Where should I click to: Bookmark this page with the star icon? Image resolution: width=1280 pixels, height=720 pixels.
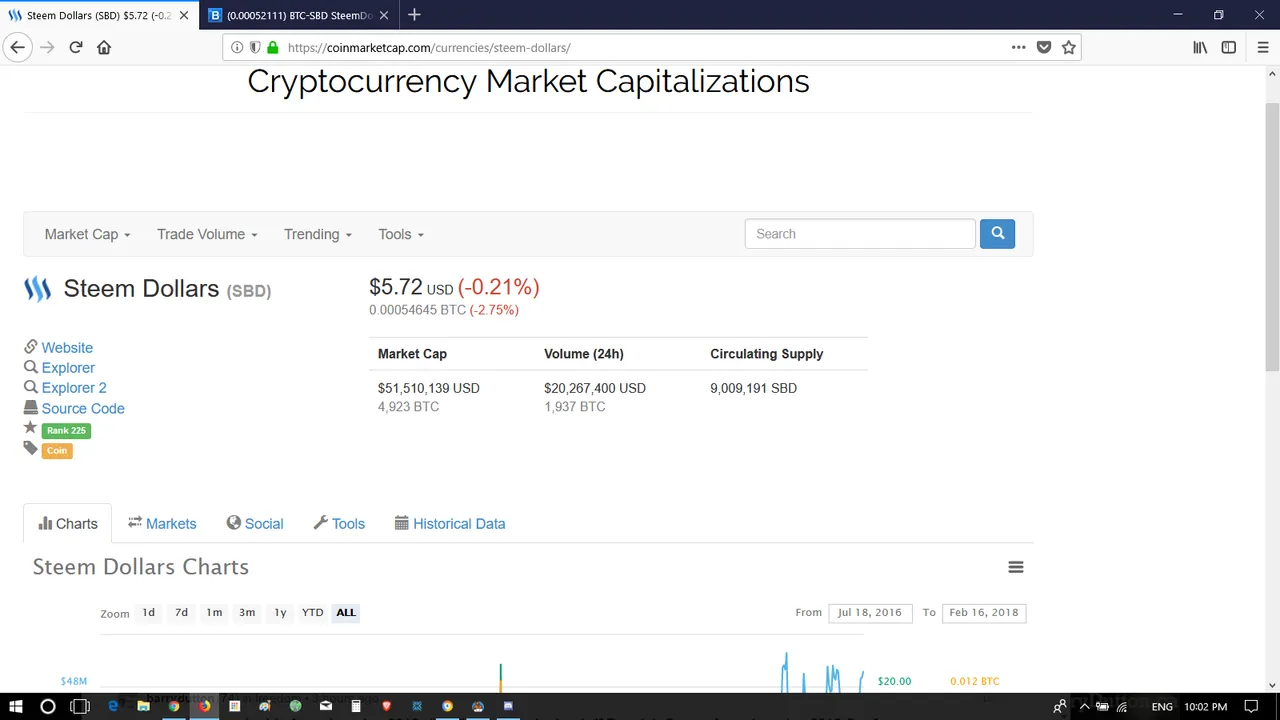(1068, 47)
